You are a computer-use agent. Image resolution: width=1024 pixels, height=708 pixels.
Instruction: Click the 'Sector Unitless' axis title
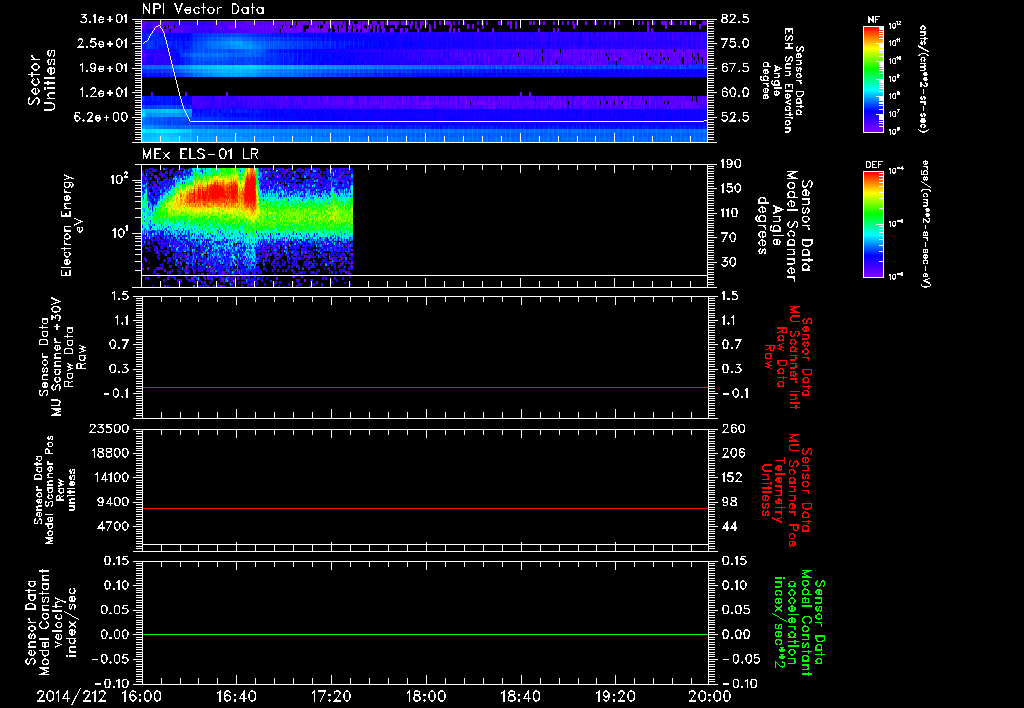(42, 80)
